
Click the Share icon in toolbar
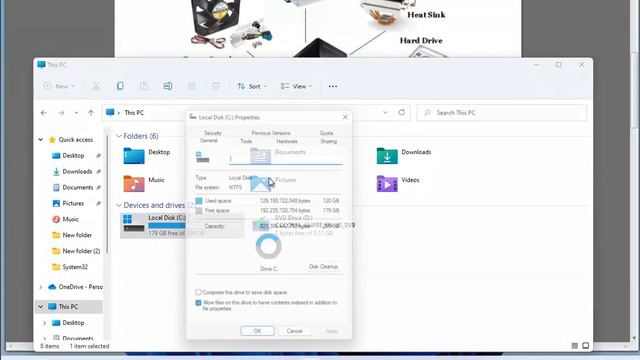(x=191, y=86)
